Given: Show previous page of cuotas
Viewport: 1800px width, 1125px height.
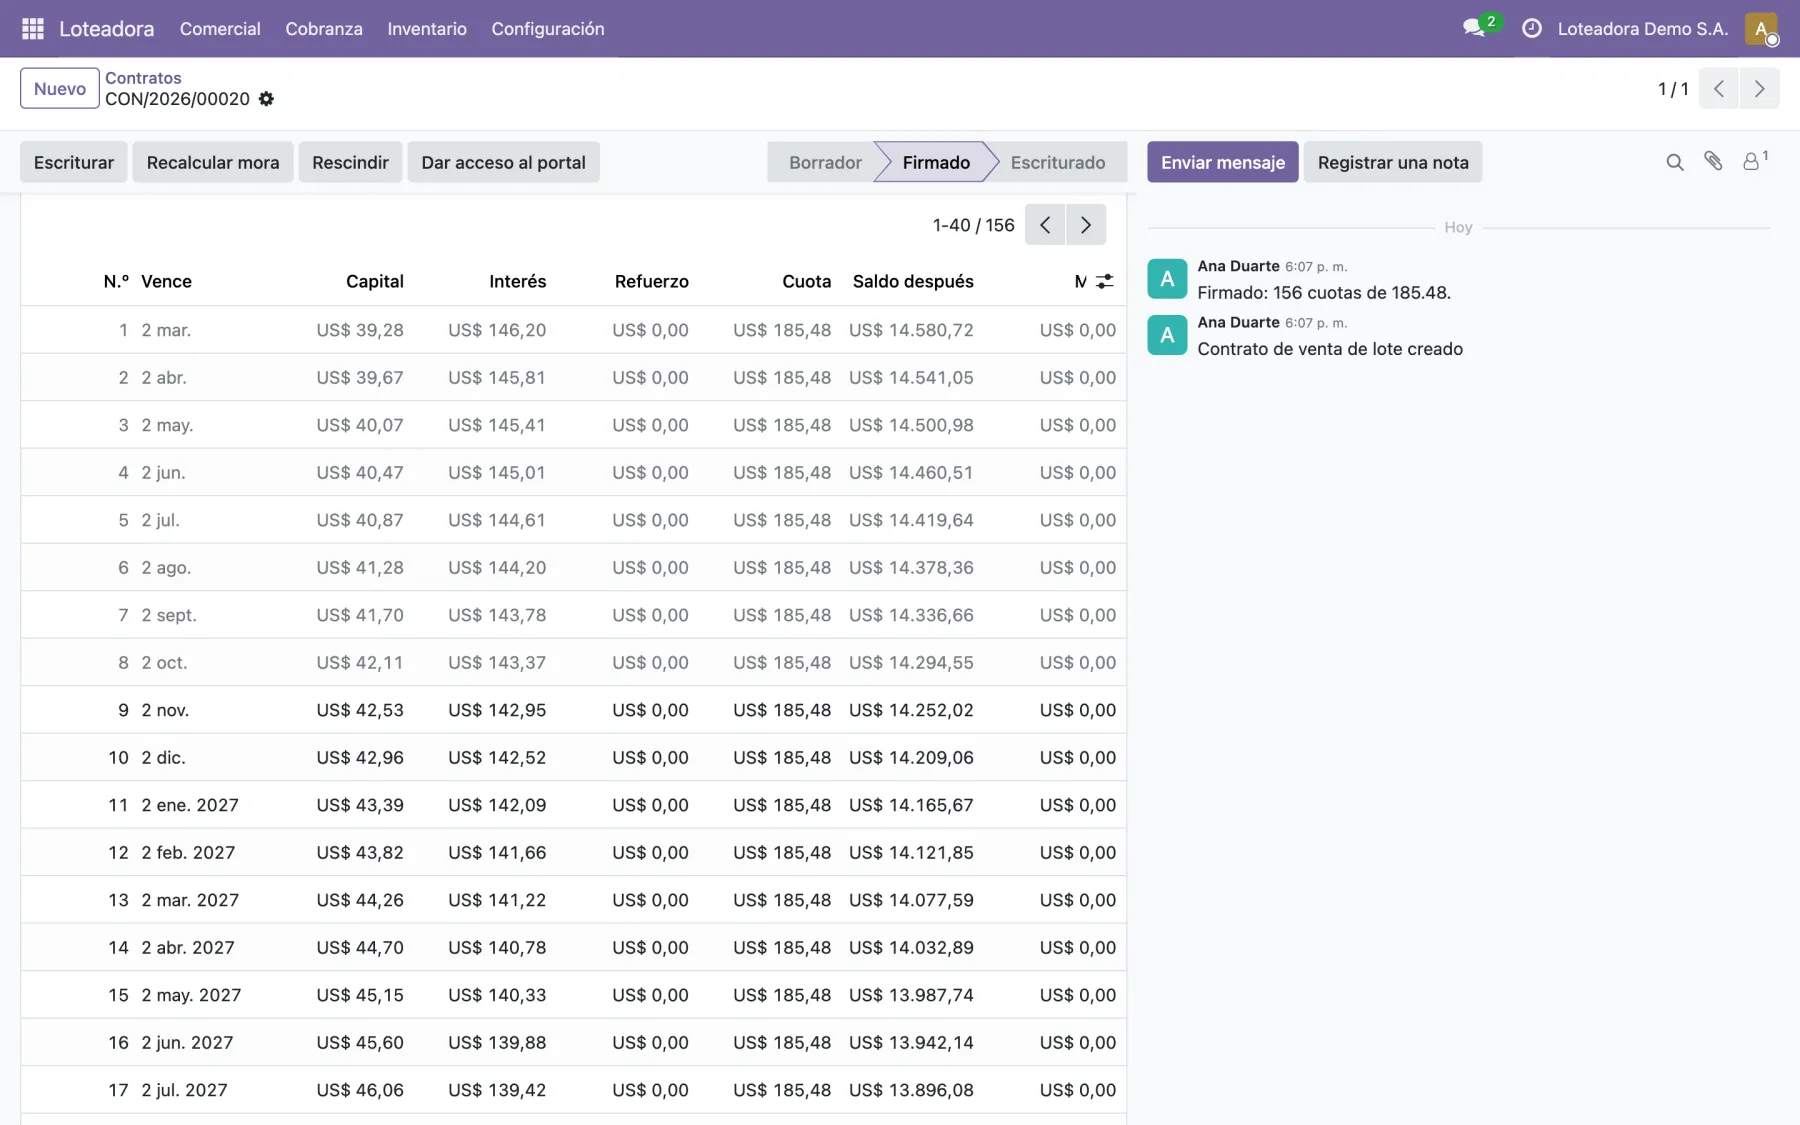Looking at the screenshot, I should pyautogui.click(x=1045, y=225).
